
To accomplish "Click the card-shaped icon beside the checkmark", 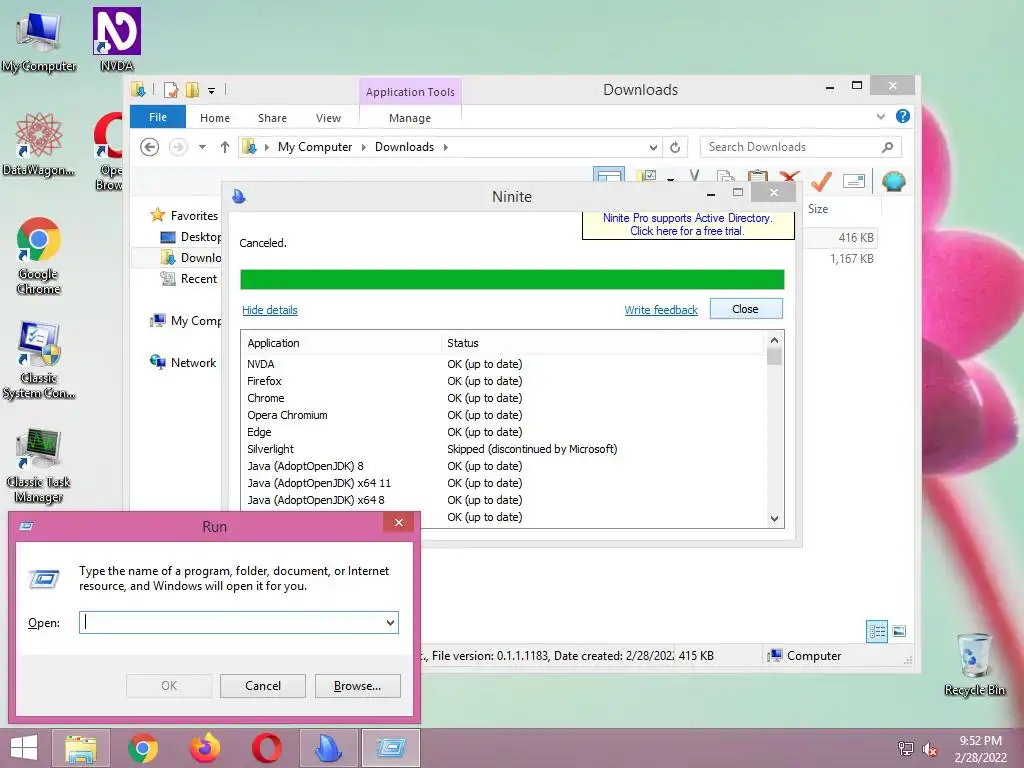I will click(x=854, y=181).
